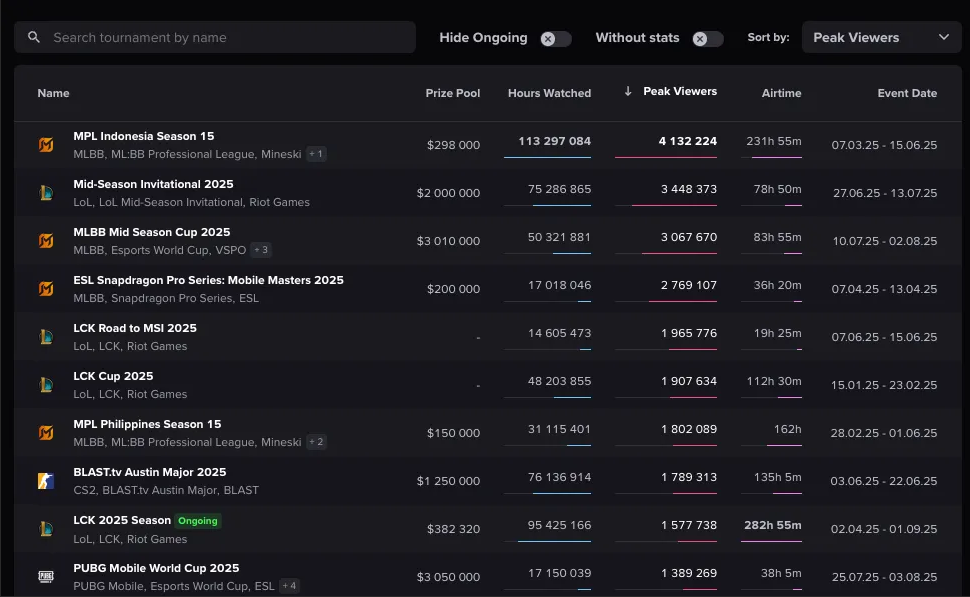The height and width of the screenshot is (597, 970).
Task: Enable the Without stats toggle
Action: pos(707,39)
